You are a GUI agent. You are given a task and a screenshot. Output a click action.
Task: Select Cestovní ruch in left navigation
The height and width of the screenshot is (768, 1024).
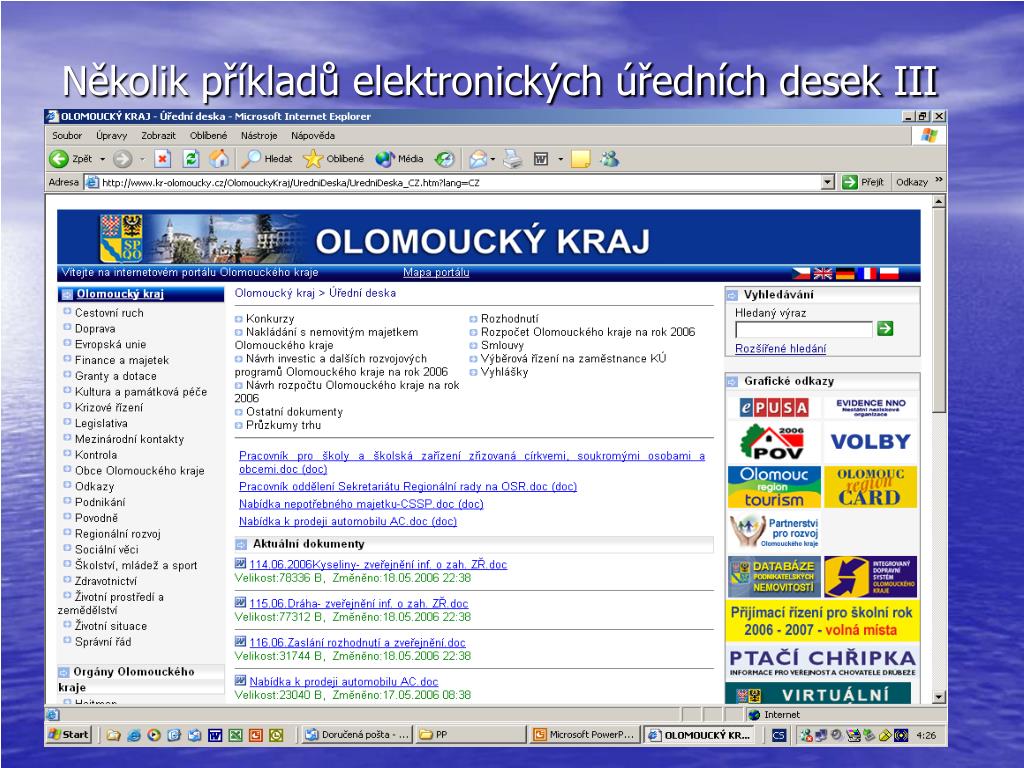[x=109, y=313]
